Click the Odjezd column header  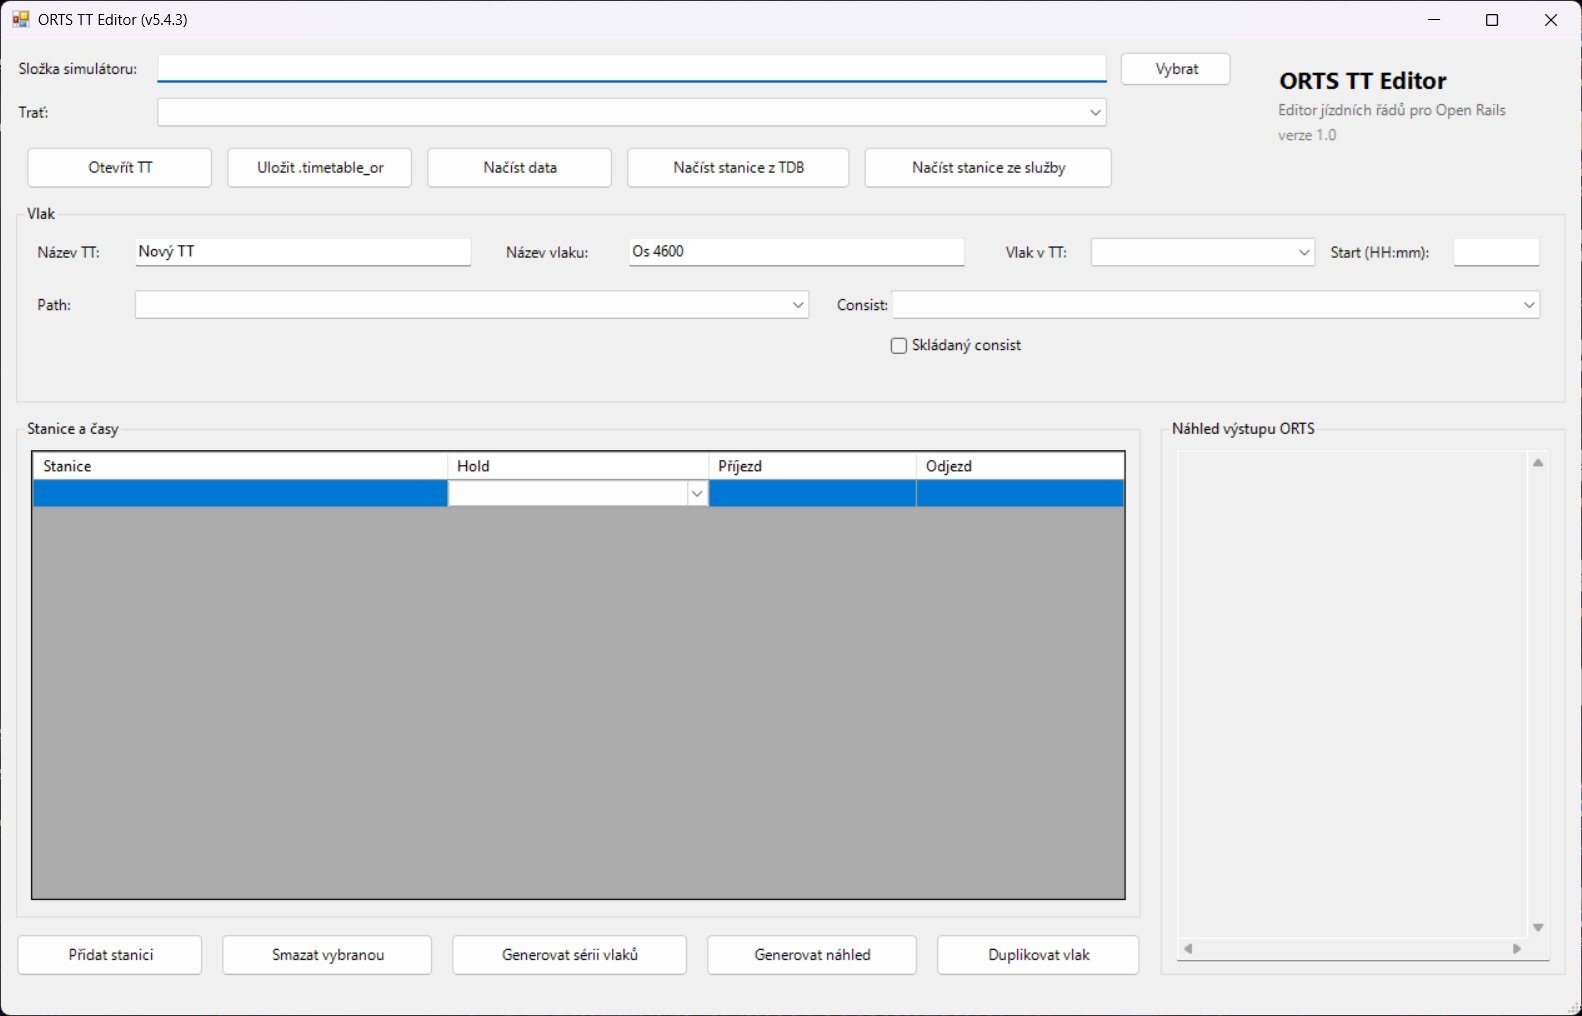[1020, 466]
